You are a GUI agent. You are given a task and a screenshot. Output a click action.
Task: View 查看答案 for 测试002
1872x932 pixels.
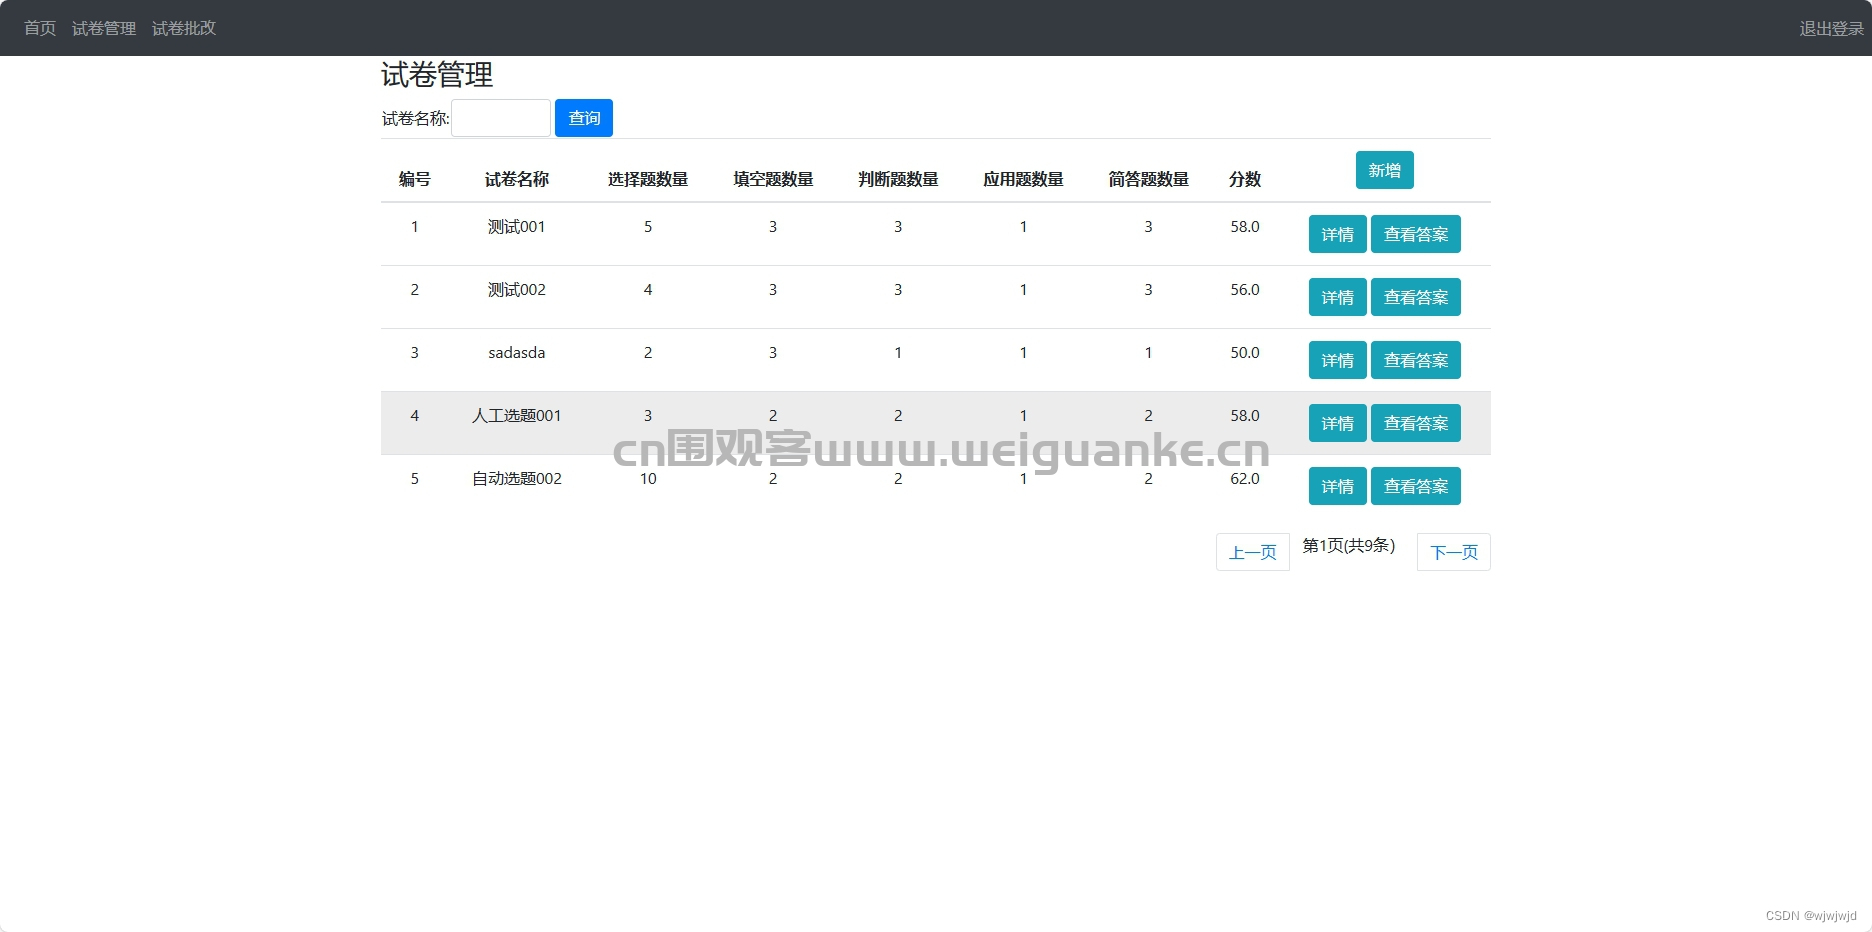point(1416,297)
